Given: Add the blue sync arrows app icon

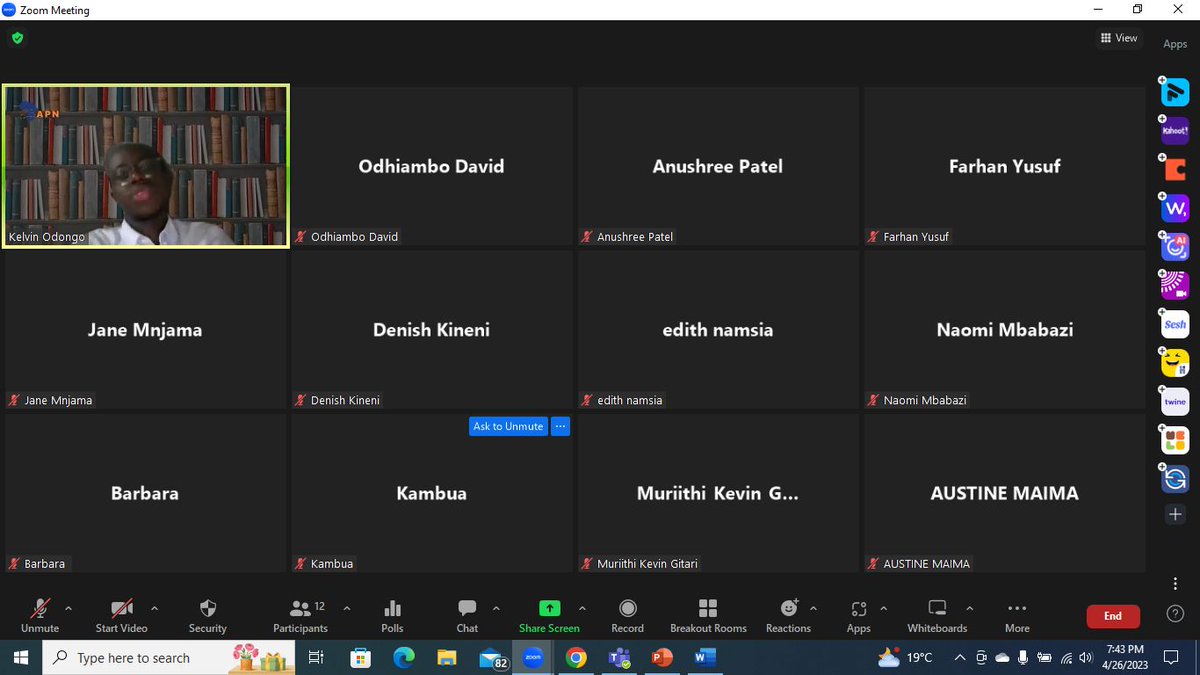Looking at the screenshot, I should pos(1175,479).
